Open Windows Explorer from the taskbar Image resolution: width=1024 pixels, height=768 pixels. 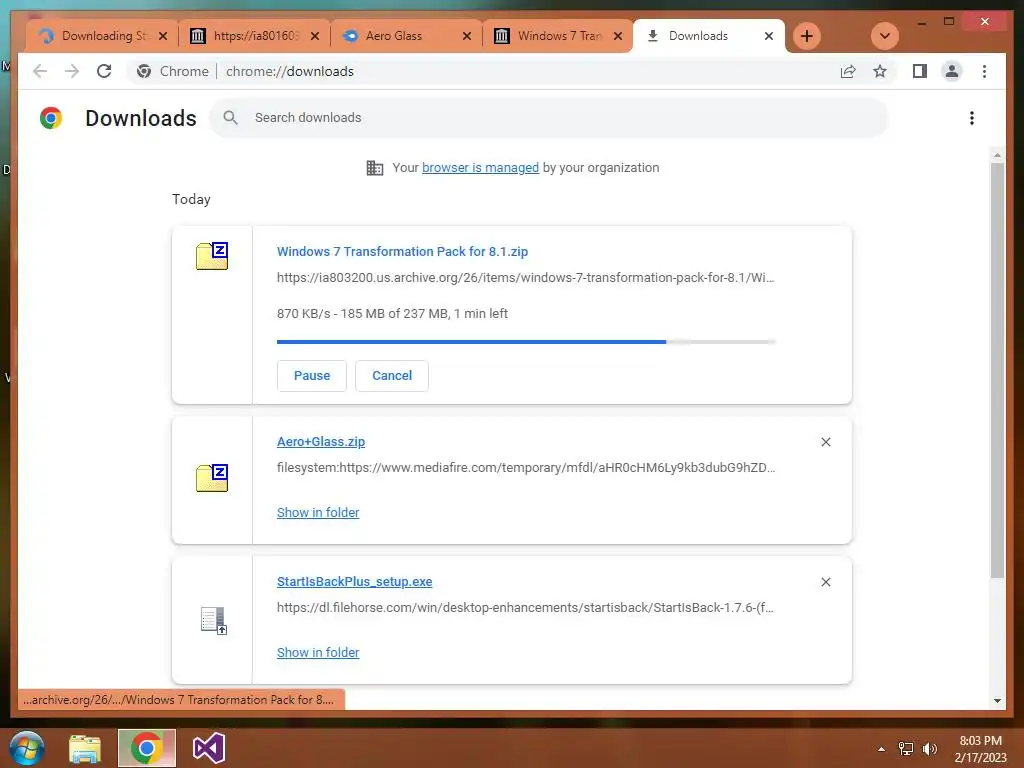(85, 748)
